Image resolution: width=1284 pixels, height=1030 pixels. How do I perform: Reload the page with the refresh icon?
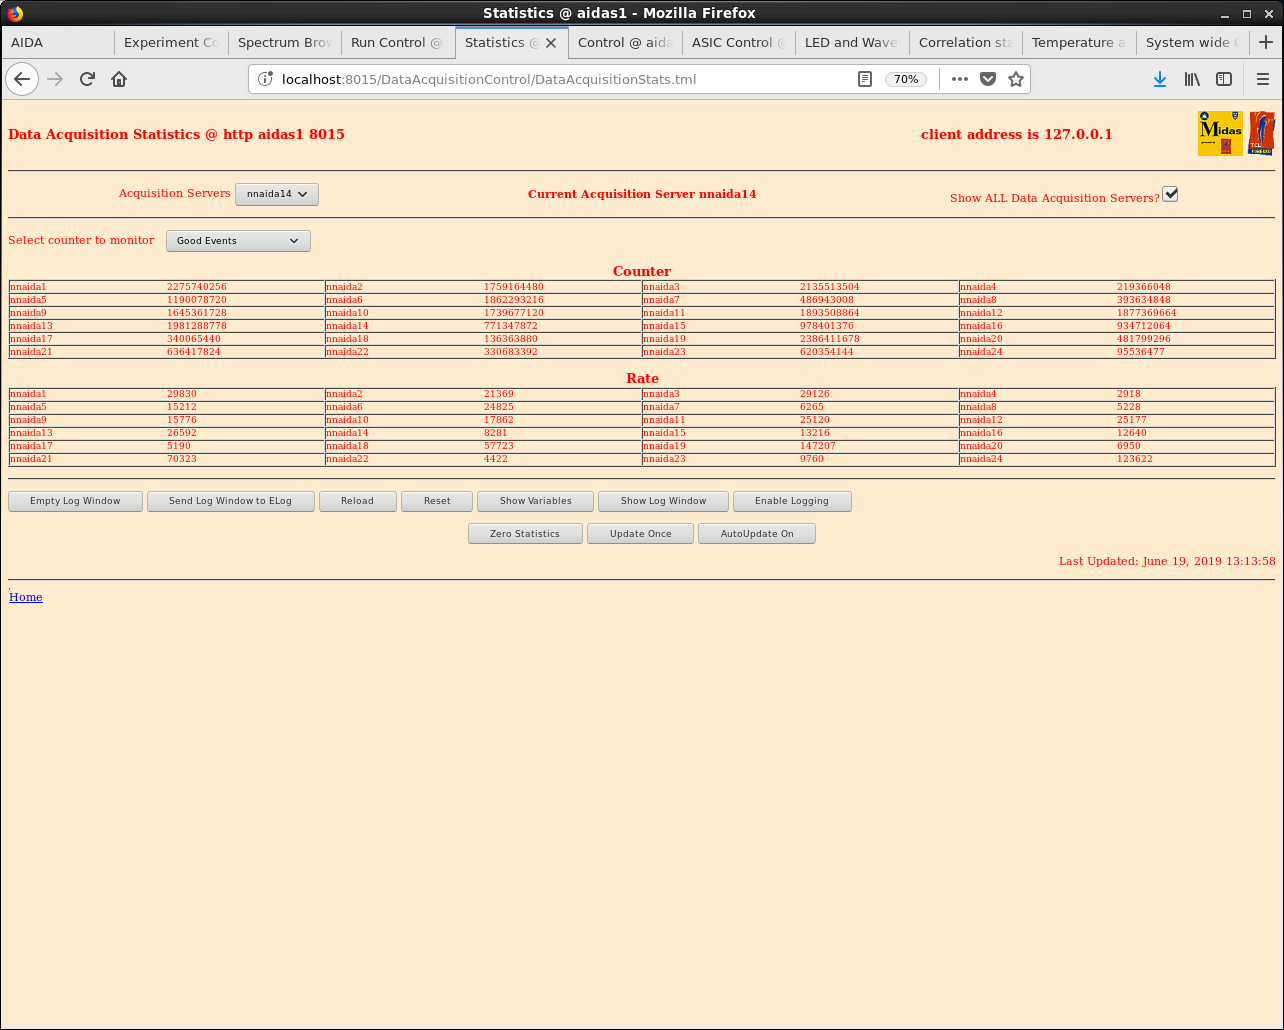(87, 79)
